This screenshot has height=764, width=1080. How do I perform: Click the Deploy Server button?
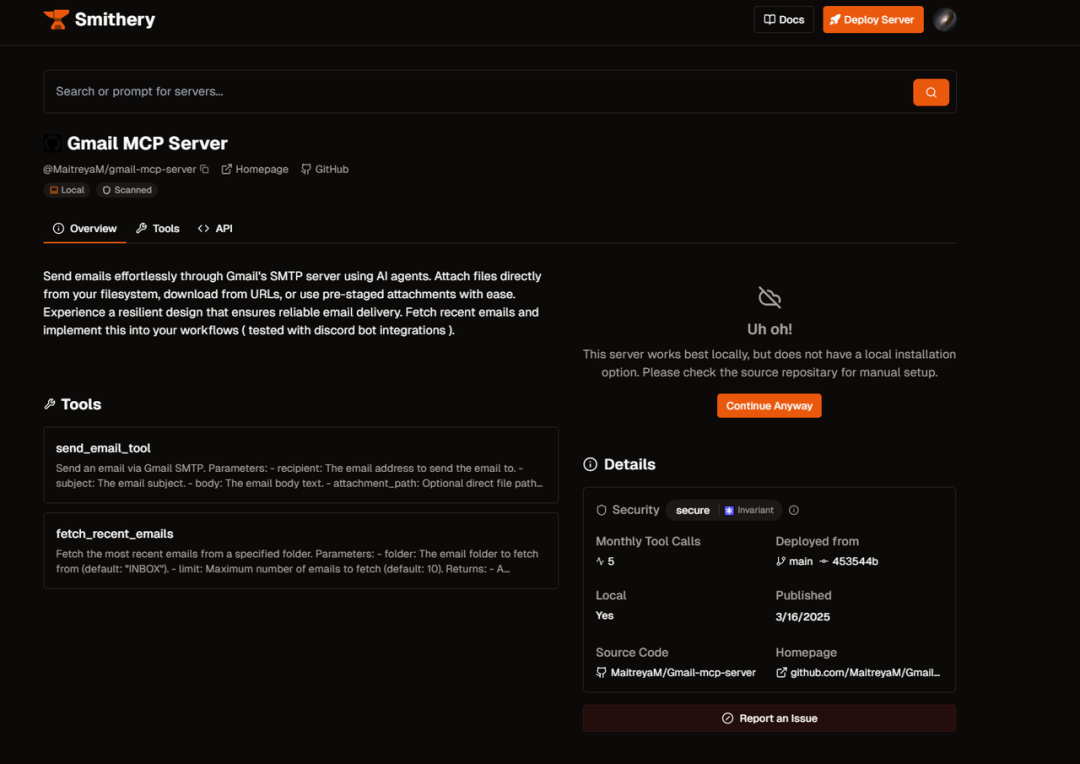(873, 19)
